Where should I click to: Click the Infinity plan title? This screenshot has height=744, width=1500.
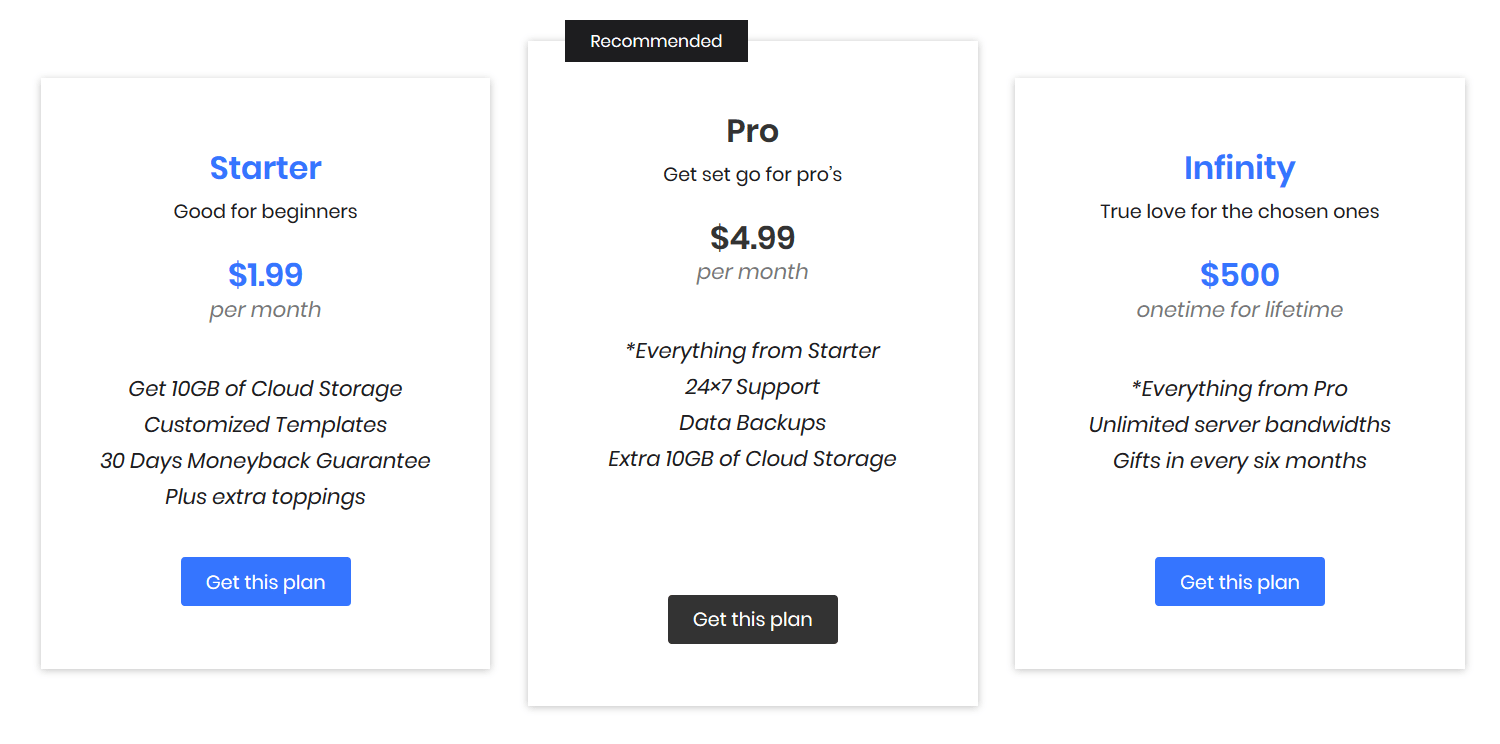[1239, 168]
